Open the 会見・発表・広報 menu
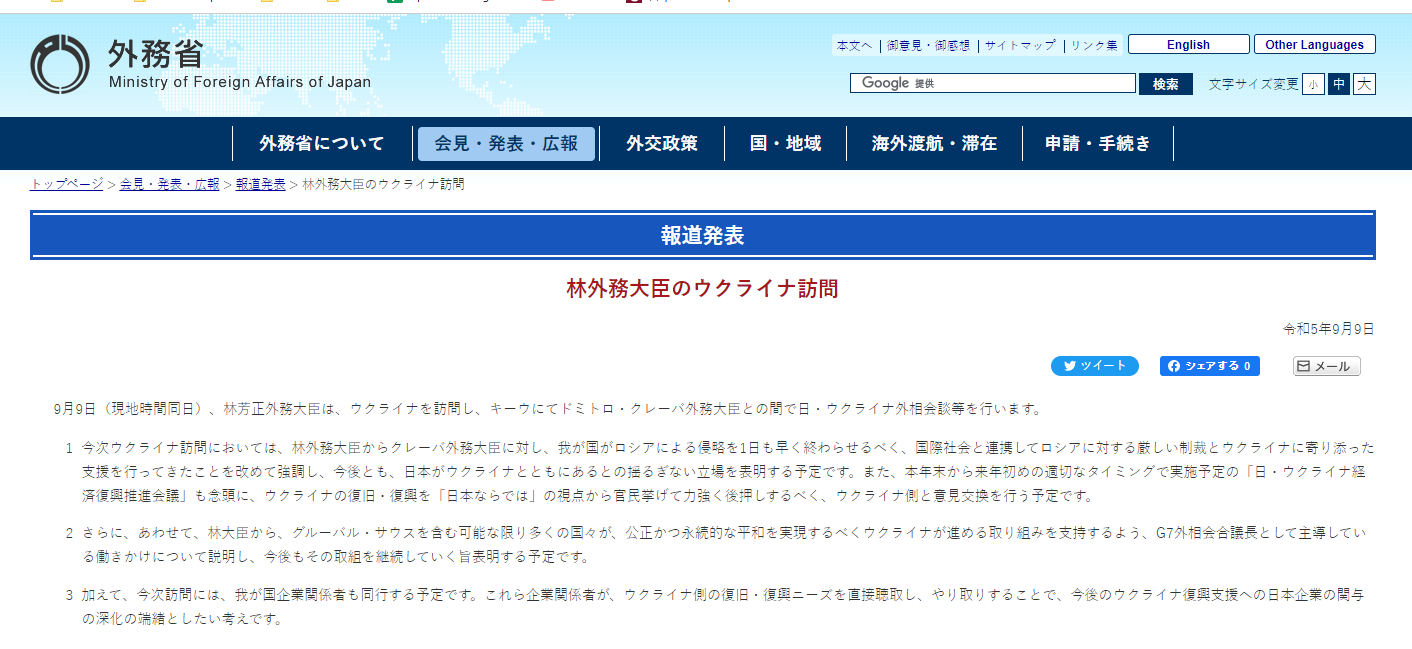 click(x=506, y=143)
